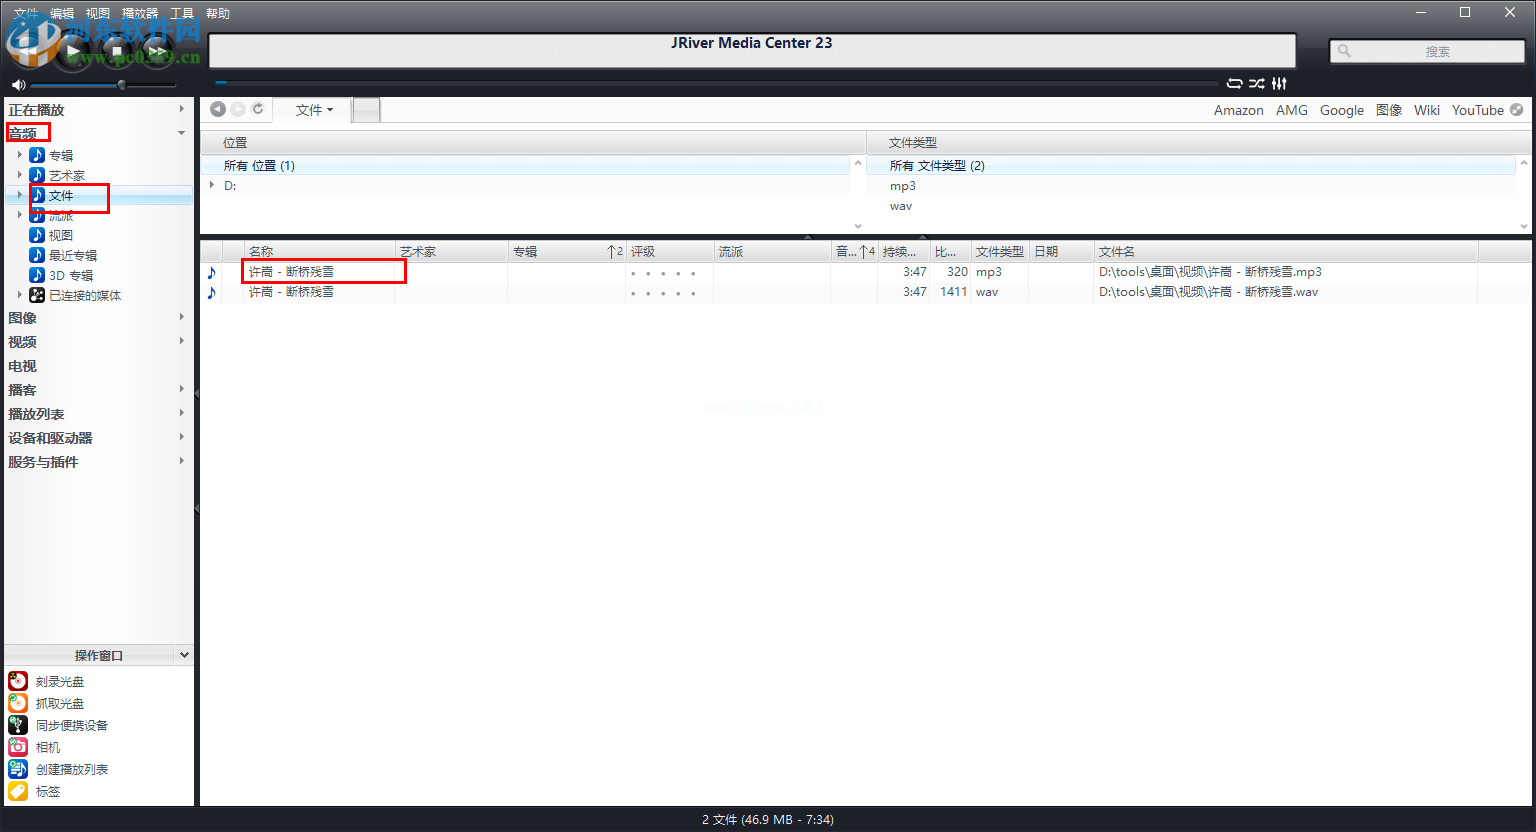Image resolution: width=1536 pixels, height=832 pixels.
Task: Stop playback with the Stop button
Action: click(x=116, y=50)
